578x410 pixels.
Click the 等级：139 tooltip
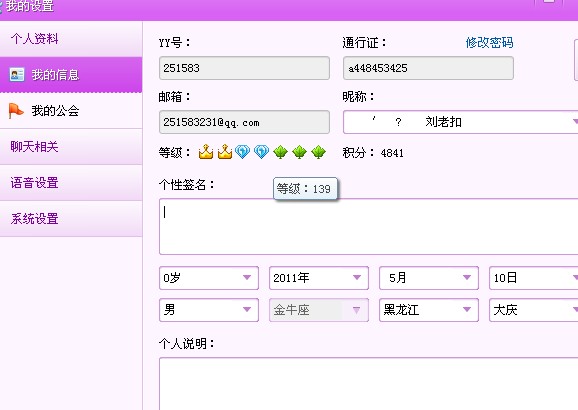(x=305, y=189)
